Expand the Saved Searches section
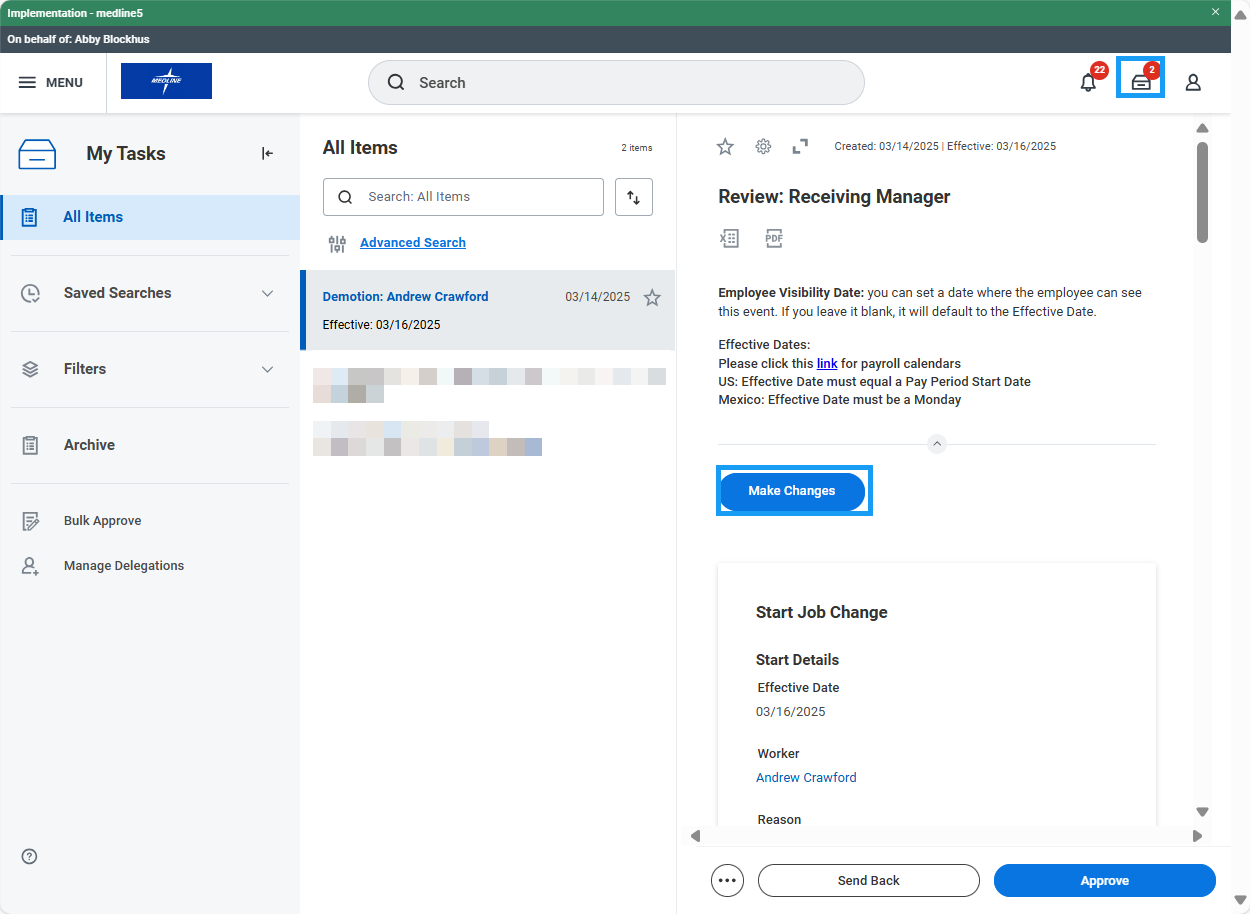Screen dimensions: 1250x914 click(x=267, y=293)
